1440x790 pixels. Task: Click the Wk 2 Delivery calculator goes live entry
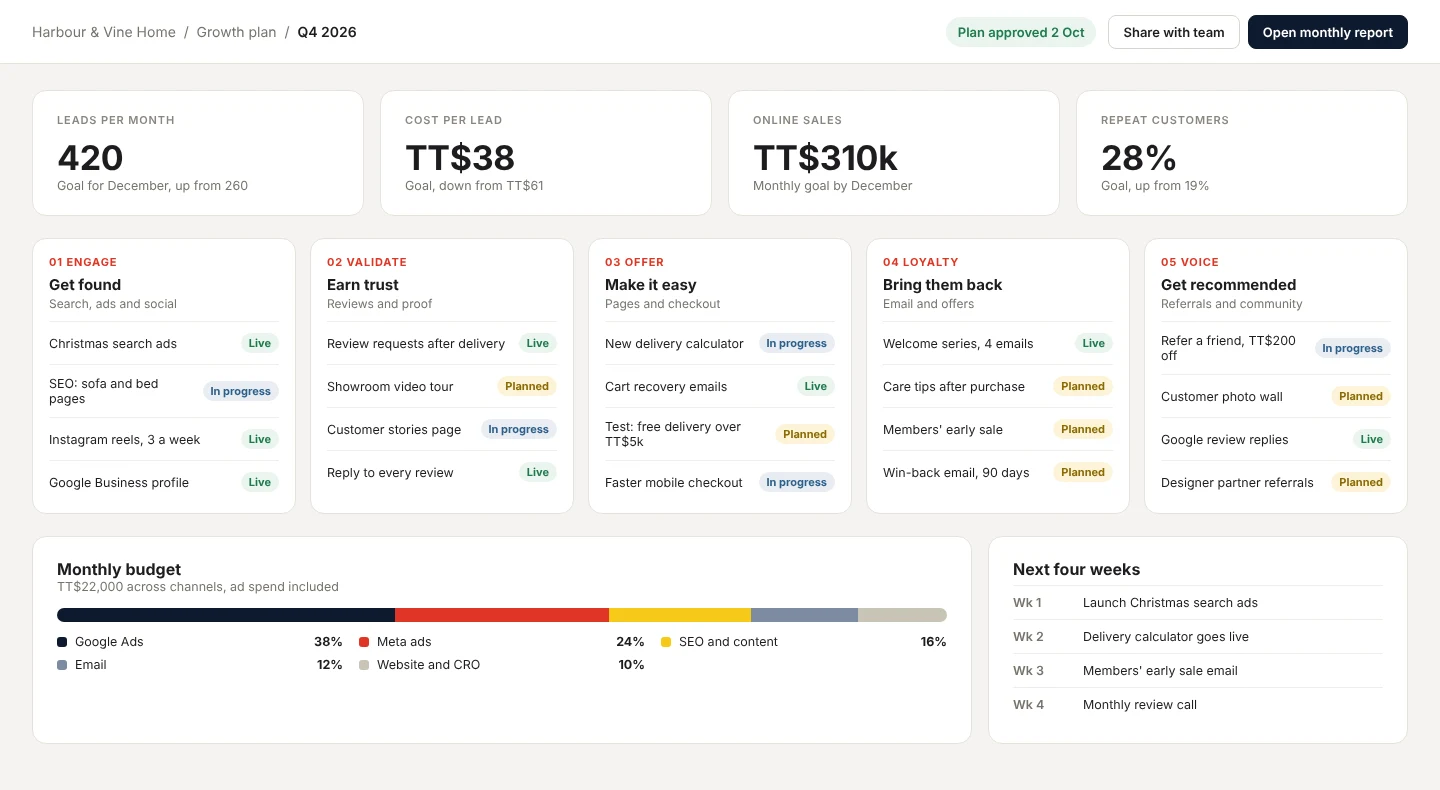point(1198,637)
